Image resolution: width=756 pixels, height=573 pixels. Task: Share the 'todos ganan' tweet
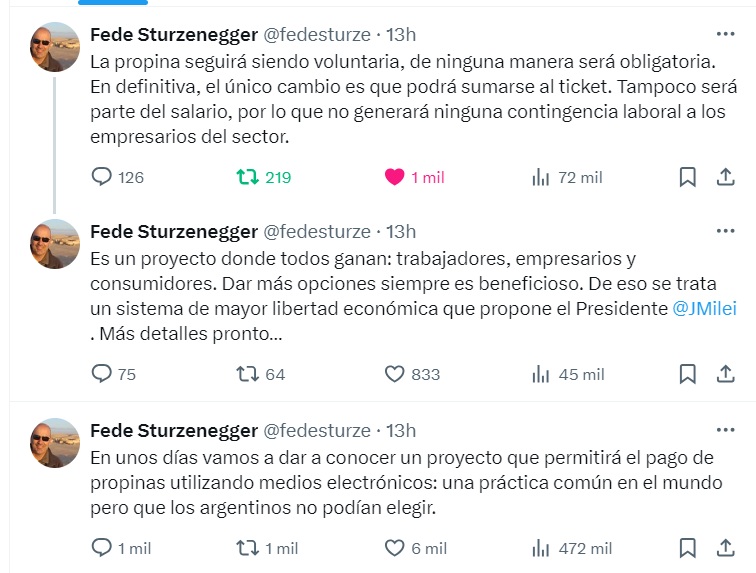click(x=726, y=374)
